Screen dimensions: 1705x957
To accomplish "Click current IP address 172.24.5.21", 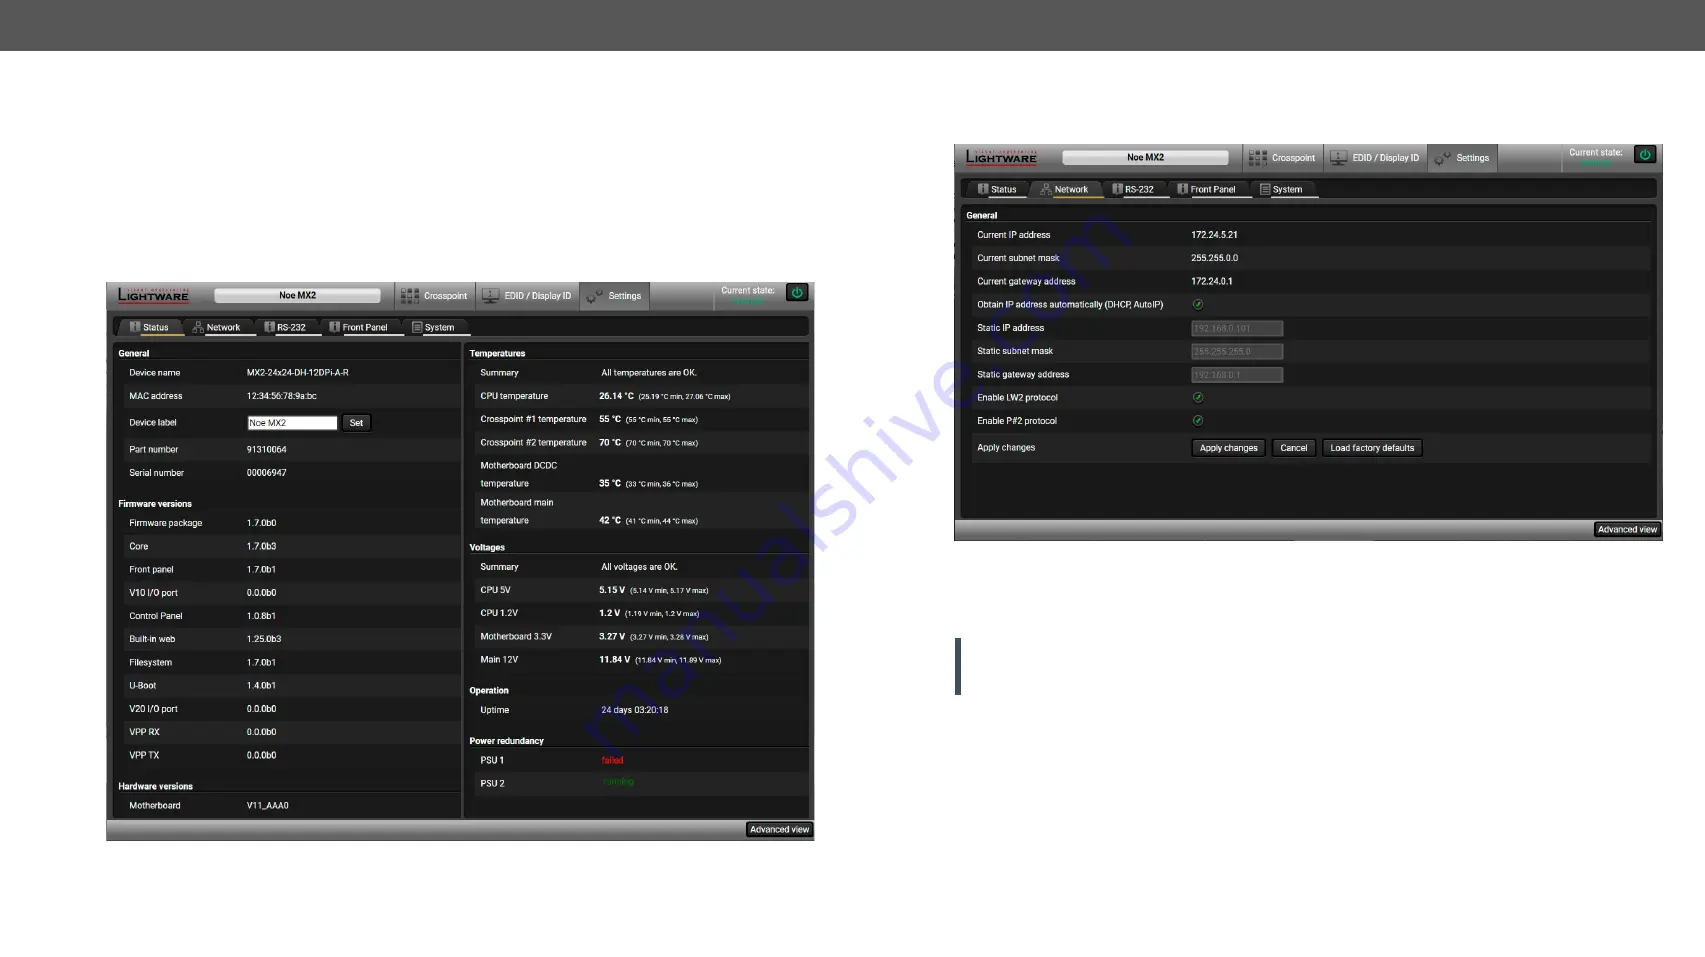I will pyautogui.click(x=1214, y=235).
